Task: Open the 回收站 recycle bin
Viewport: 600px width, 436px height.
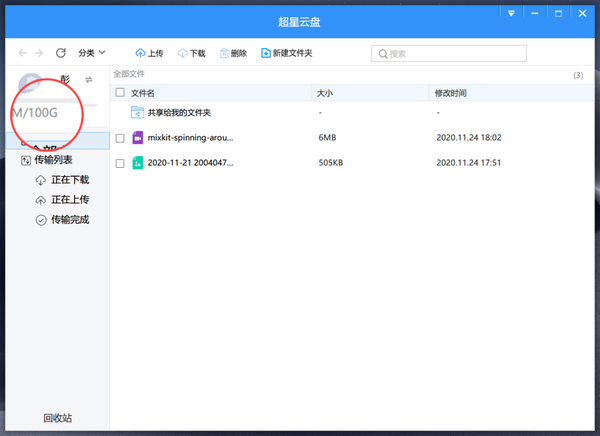Action: click(x=57, y=418)
